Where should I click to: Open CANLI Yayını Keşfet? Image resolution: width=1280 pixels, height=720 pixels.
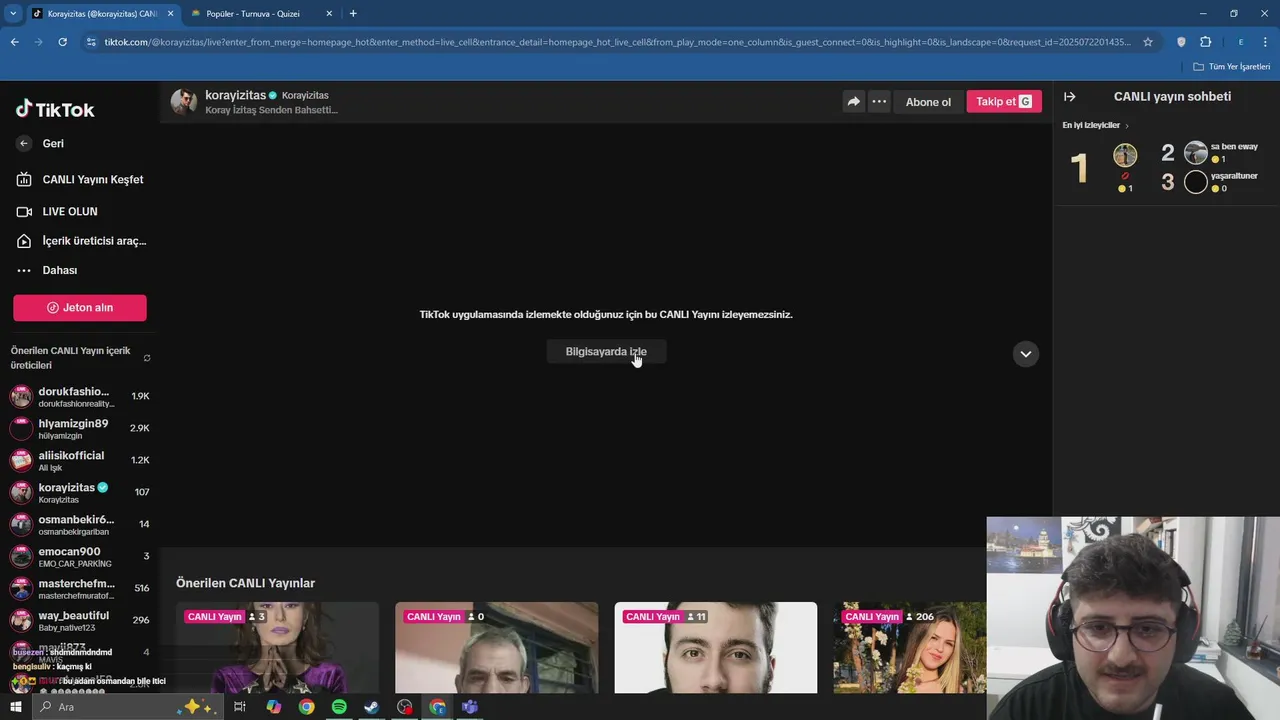[80, 180]
